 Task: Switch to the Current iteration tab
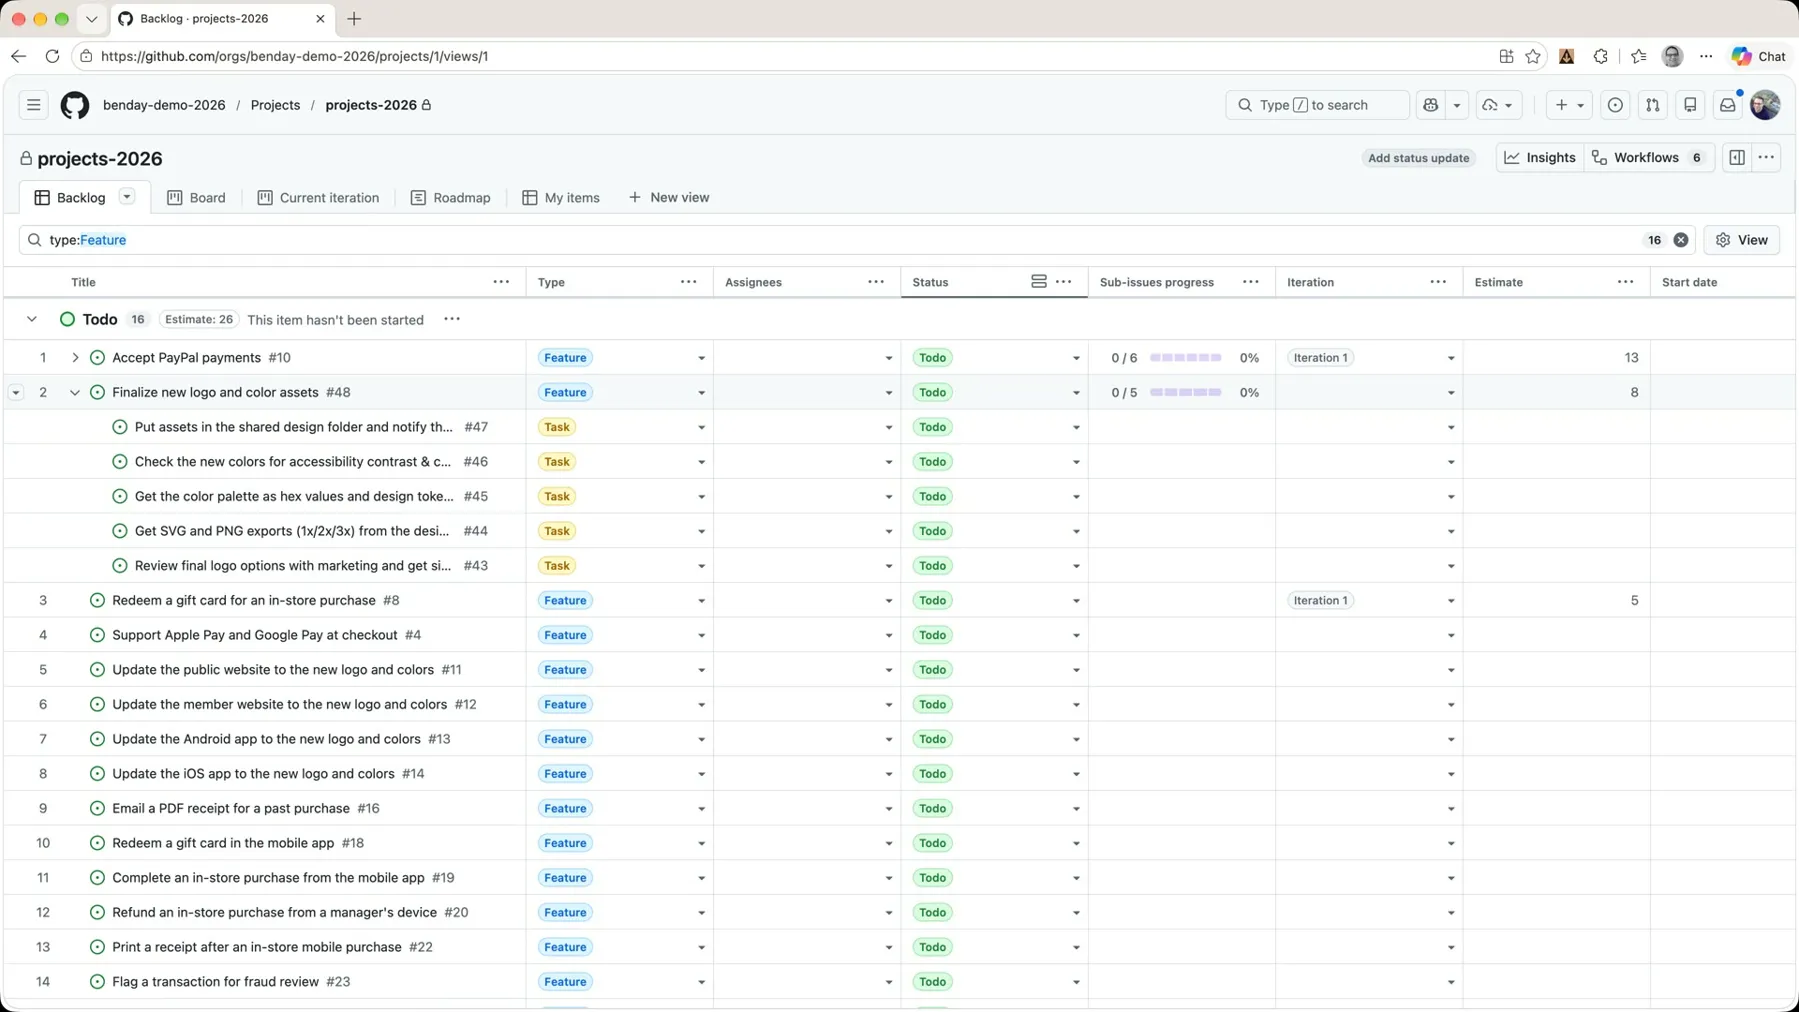pyautogui.click(x=318, y=198)
